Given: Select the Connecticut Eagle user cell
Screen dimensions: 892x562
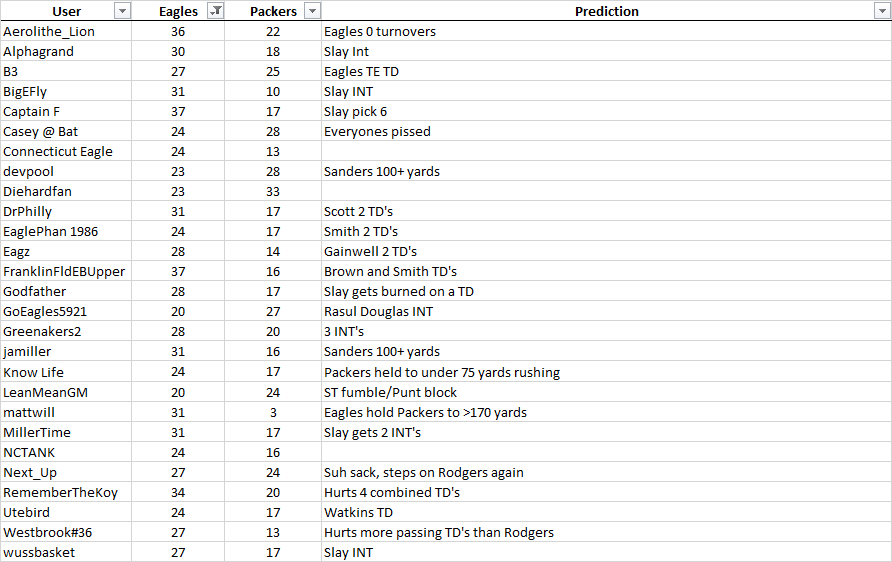Looking at the screenshot, I should coord(58,151).
